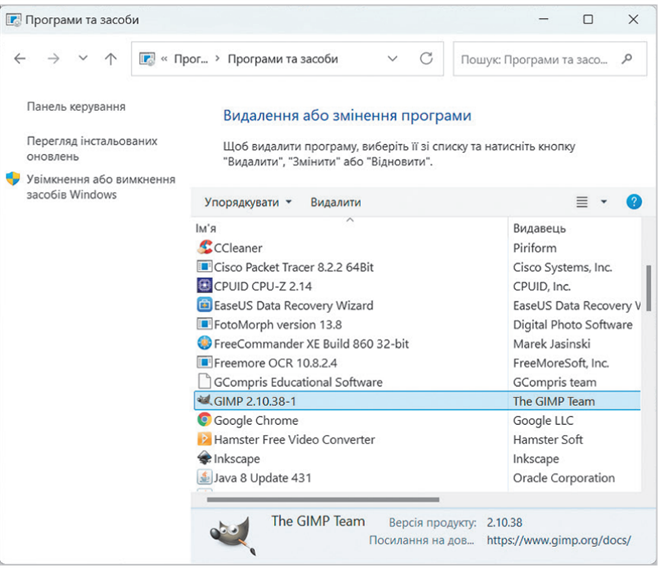This screenshot has width=658, height=568.
Task: Select FotoMorph version 13.8 entry
Action: tap(278, 325)
